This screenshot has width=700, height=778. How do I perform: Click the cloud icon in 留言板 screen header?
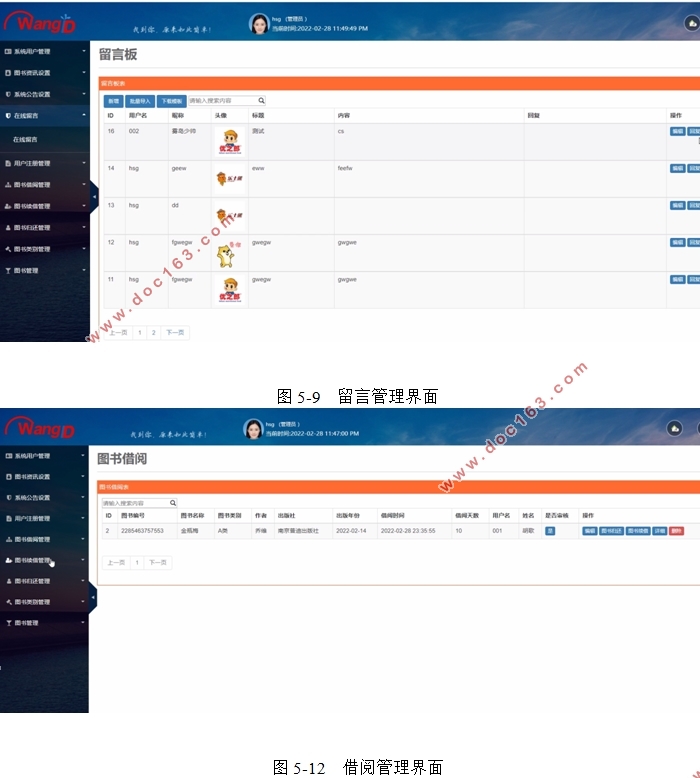point(692,23)
